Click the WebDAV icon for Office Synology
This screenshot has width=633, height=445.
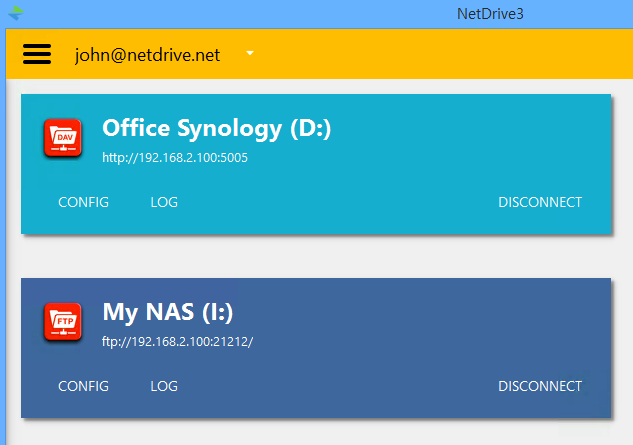pos(63,138)
